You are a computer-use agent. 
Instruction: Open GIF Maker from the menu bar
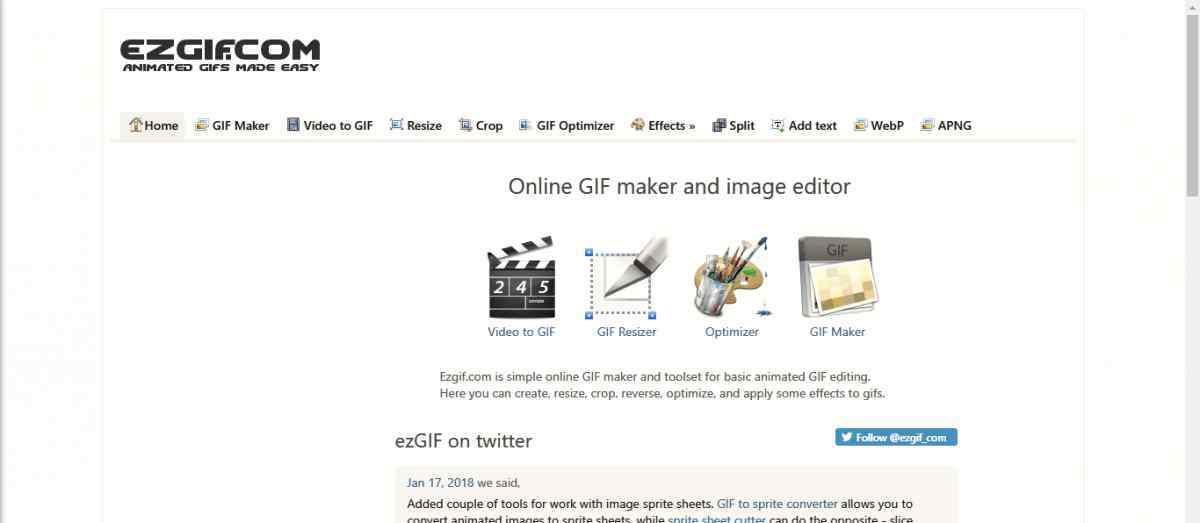(x=232, y=125)
